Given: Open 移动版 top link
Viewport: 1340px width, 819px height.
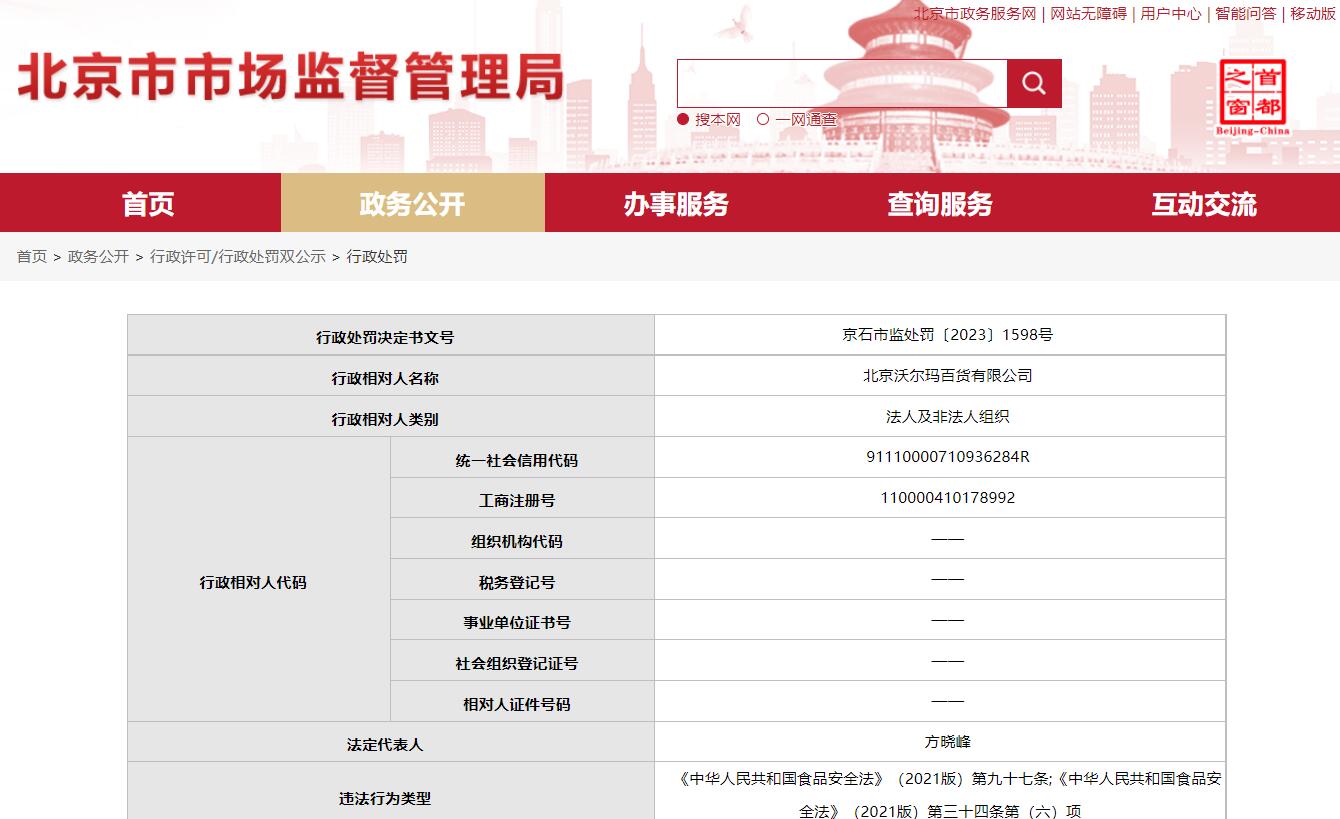Looking at the screenshot, I should 1313,13.
